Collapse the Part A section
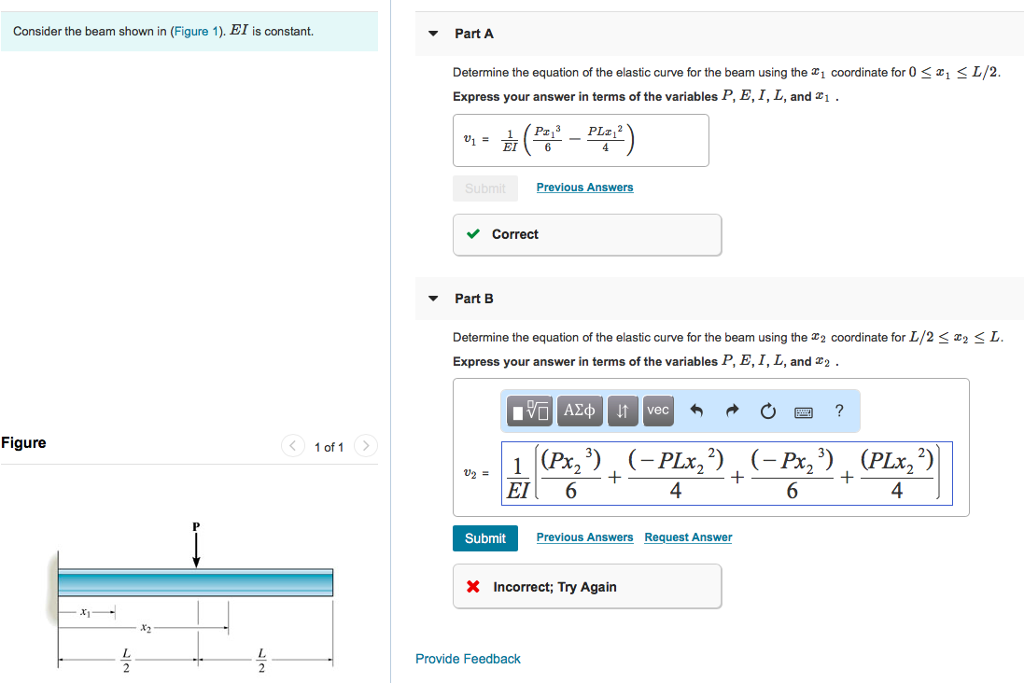The width and height of the screenshot is (1024, 683). click(x=432, y=32)
